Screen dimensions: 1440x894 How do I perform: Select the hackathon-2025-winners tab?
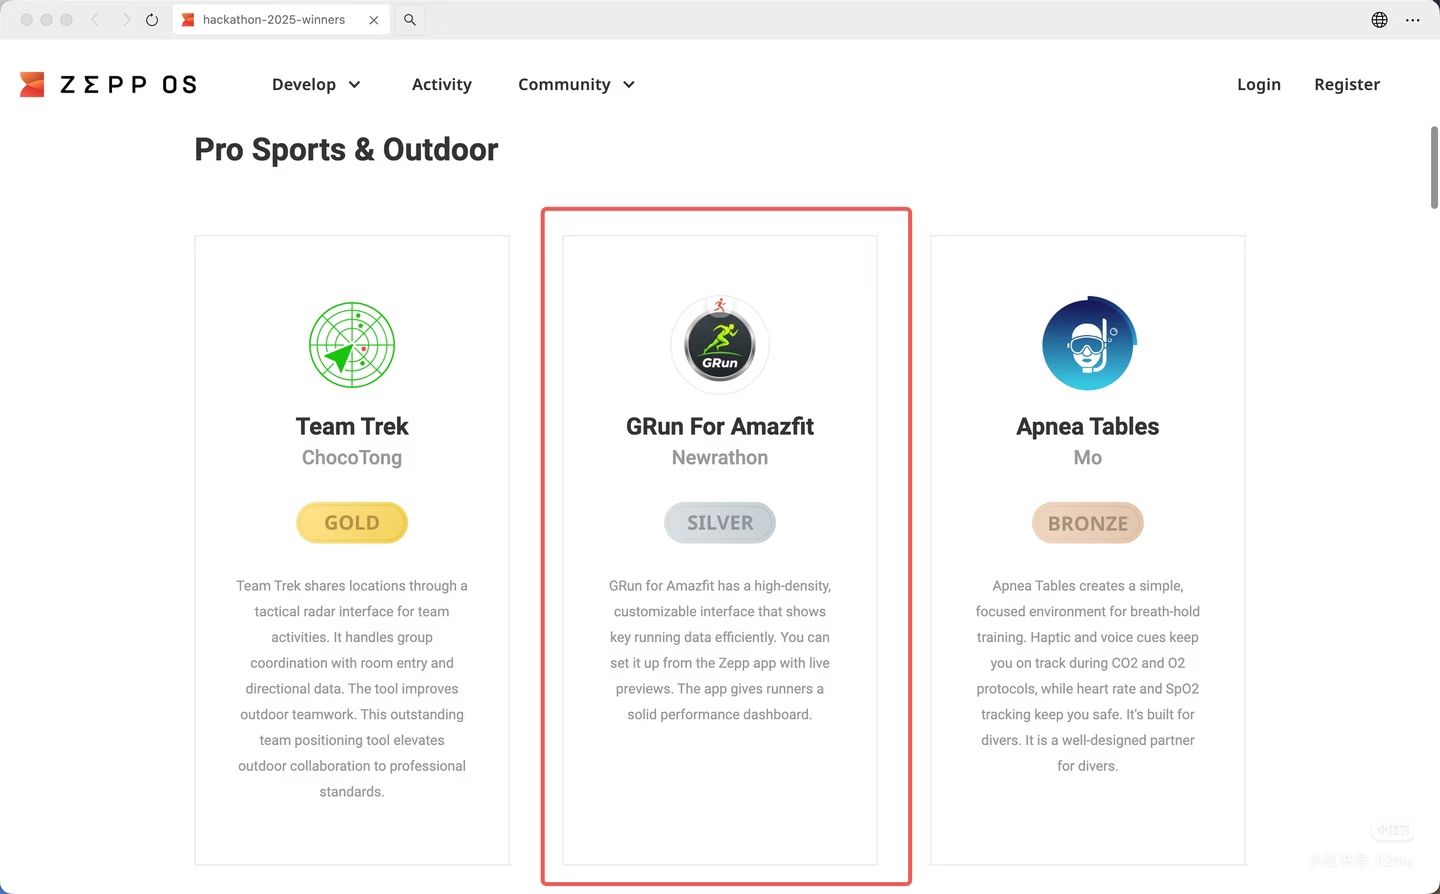point(273,20)
